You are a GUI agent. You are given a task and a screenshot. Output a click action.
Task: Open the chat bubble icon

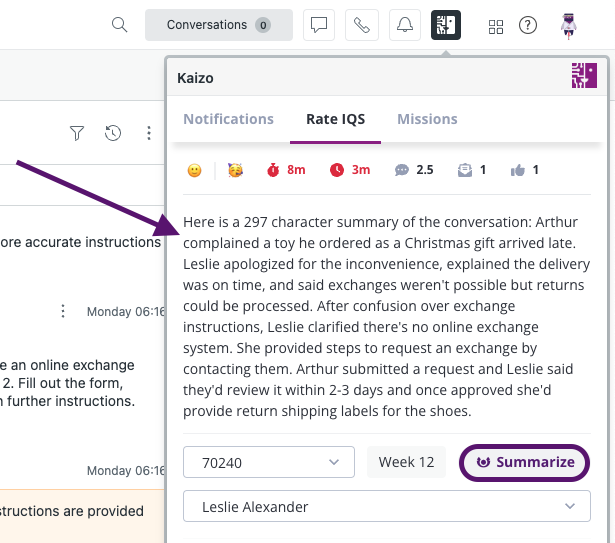(318, 25)
